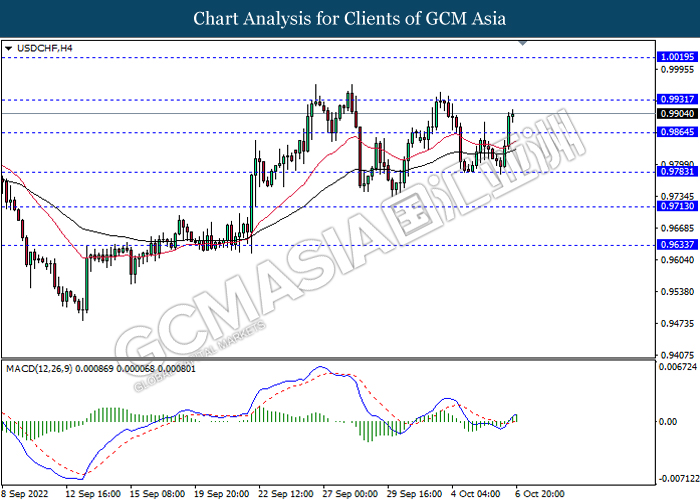
Task: Click the 0.95380 price axis value
Action: pyautogui.click(x=677, y=292)
